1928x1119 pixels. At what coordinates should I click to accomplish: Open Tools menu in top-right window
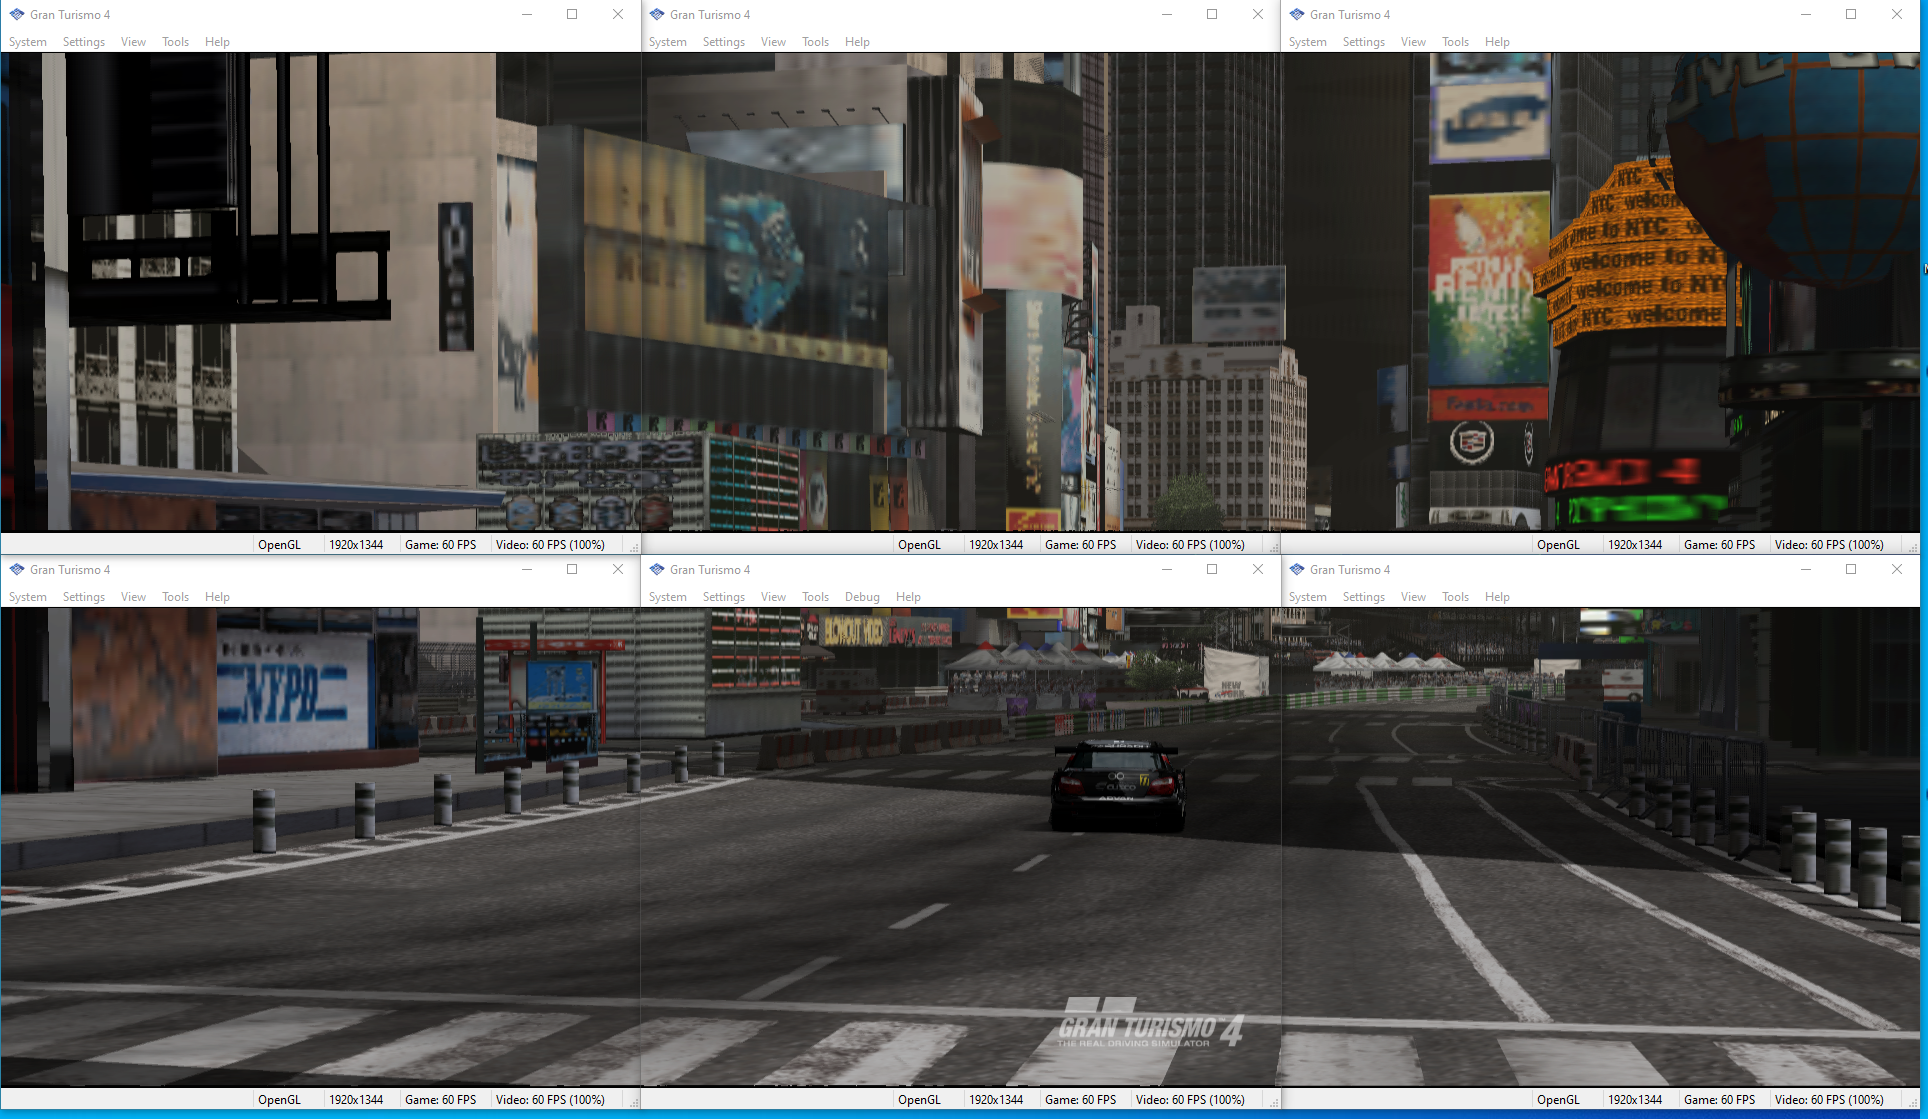click(1456, 42)
